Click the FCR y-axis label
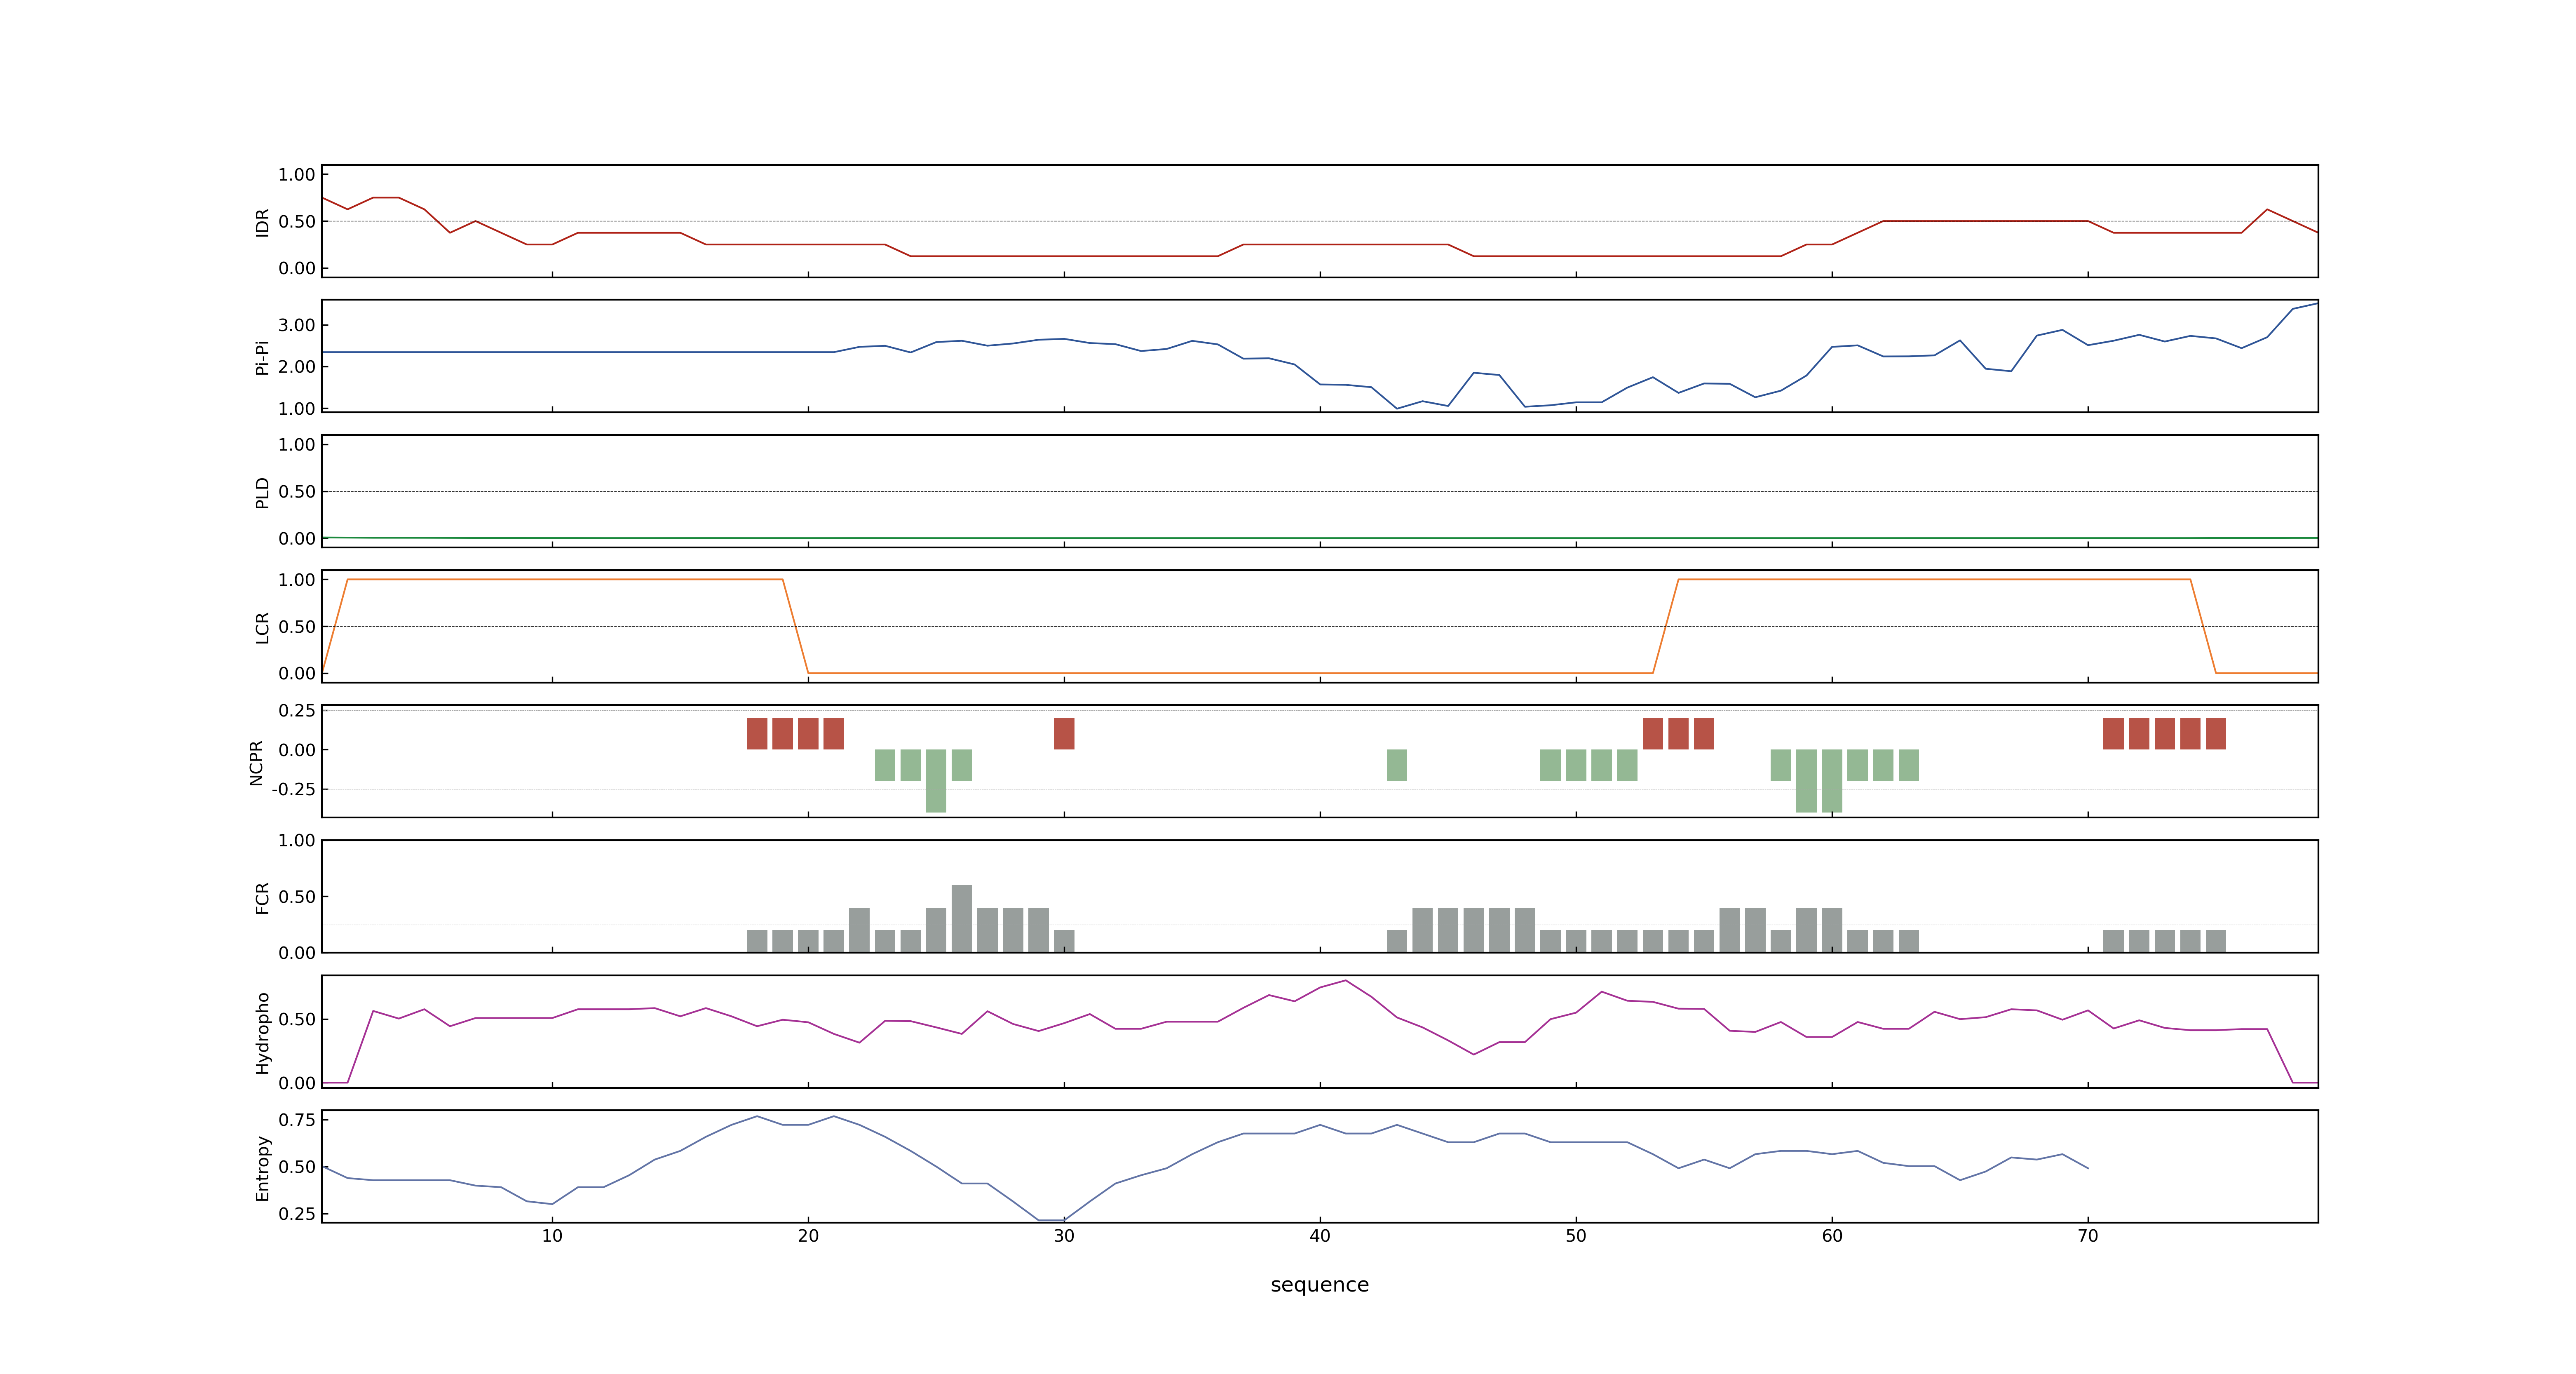Image resolution: width=2576 pixels, height=1374 pixels. coord(262,897)
